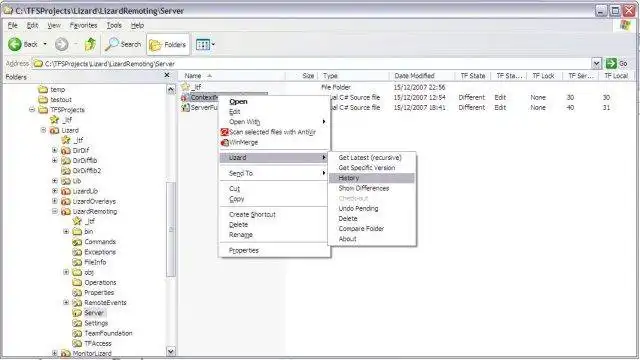The height and width of the screenshot is (360, 640).
Task: Click the grey Forward arrow icon
Action: (x=62, y=44)
